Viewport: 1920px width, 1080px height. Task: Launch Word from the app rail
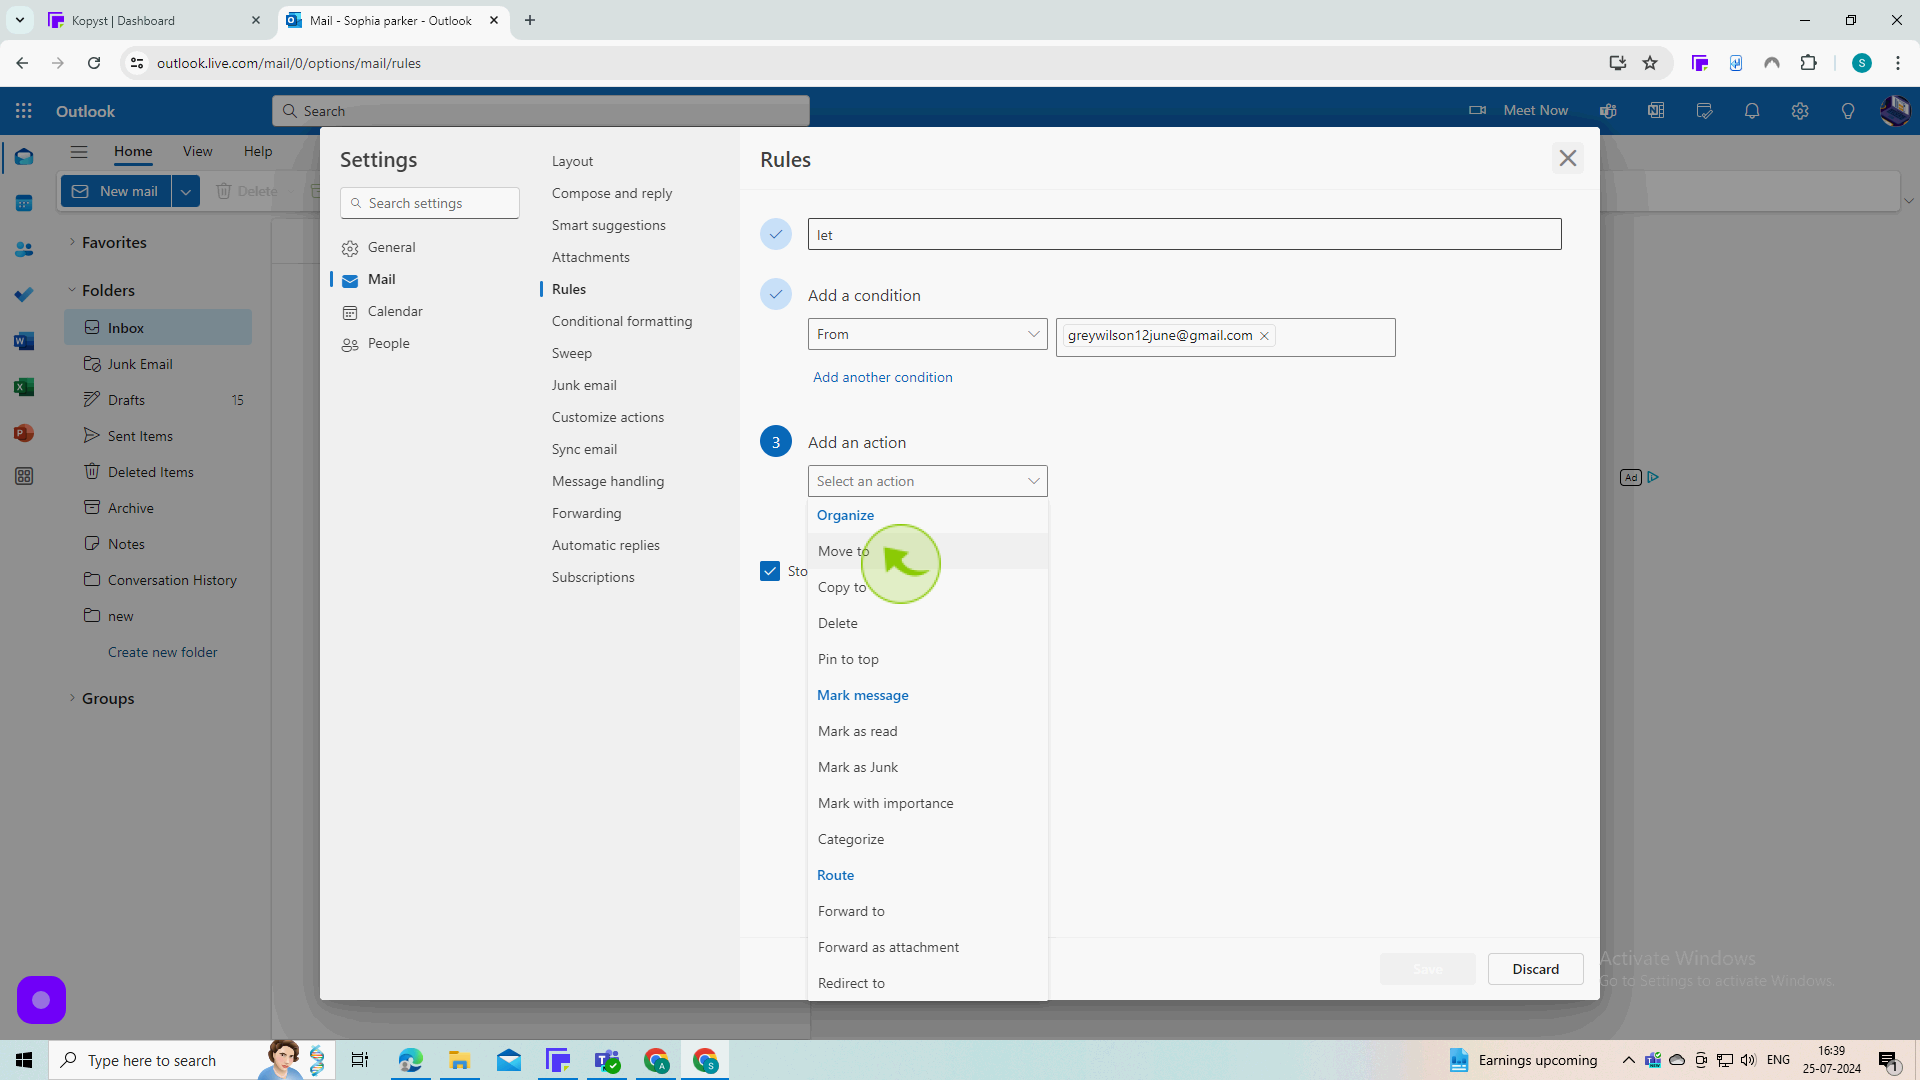click(24, 341)
